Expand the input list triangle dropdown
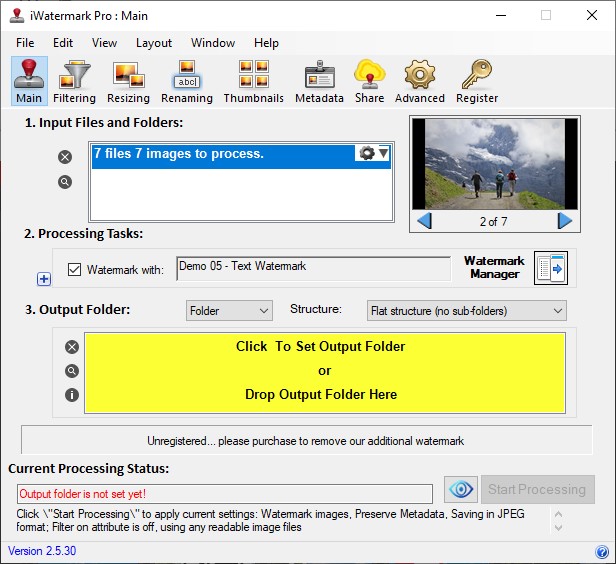The height and width of the screenshot is (564, 616). coord(383,153)
